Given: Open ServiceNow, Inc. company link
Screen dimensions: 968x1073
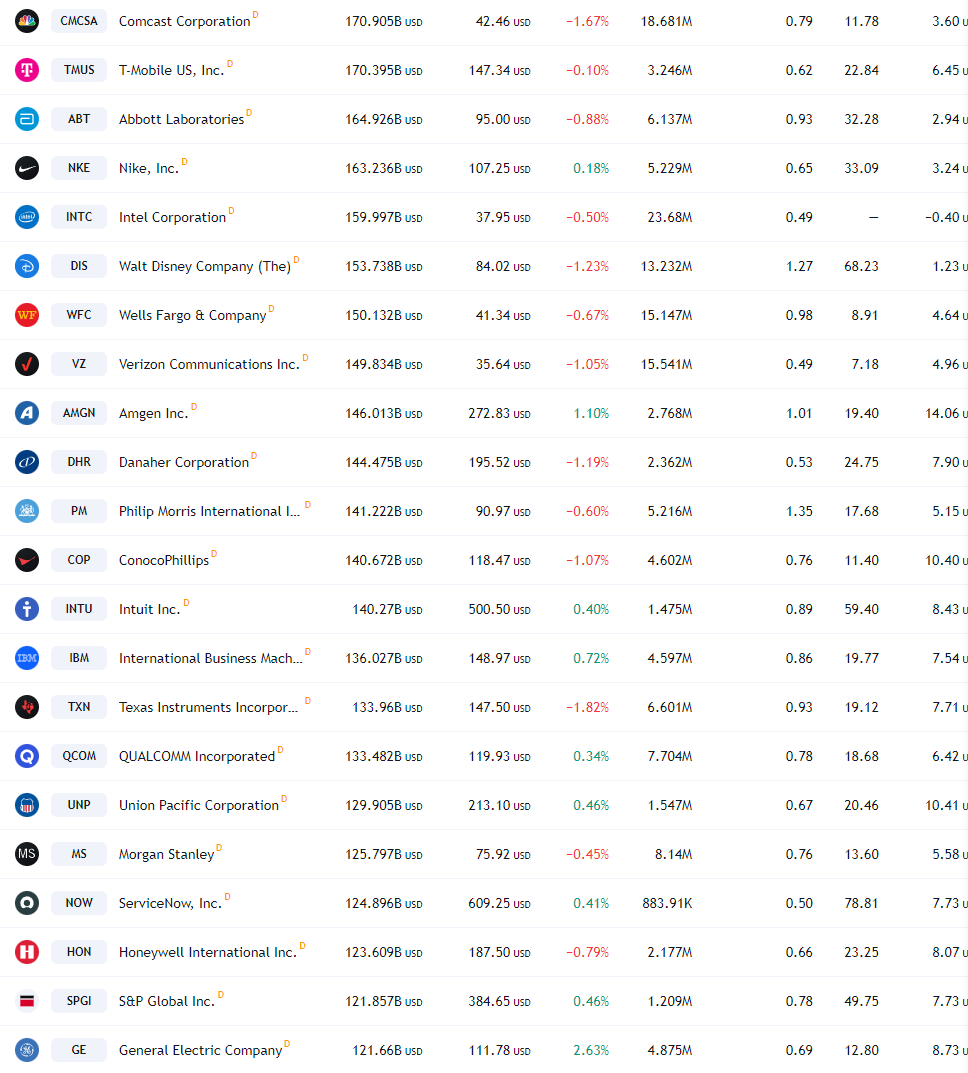Looking at the screenshot, I should [170, 903].
